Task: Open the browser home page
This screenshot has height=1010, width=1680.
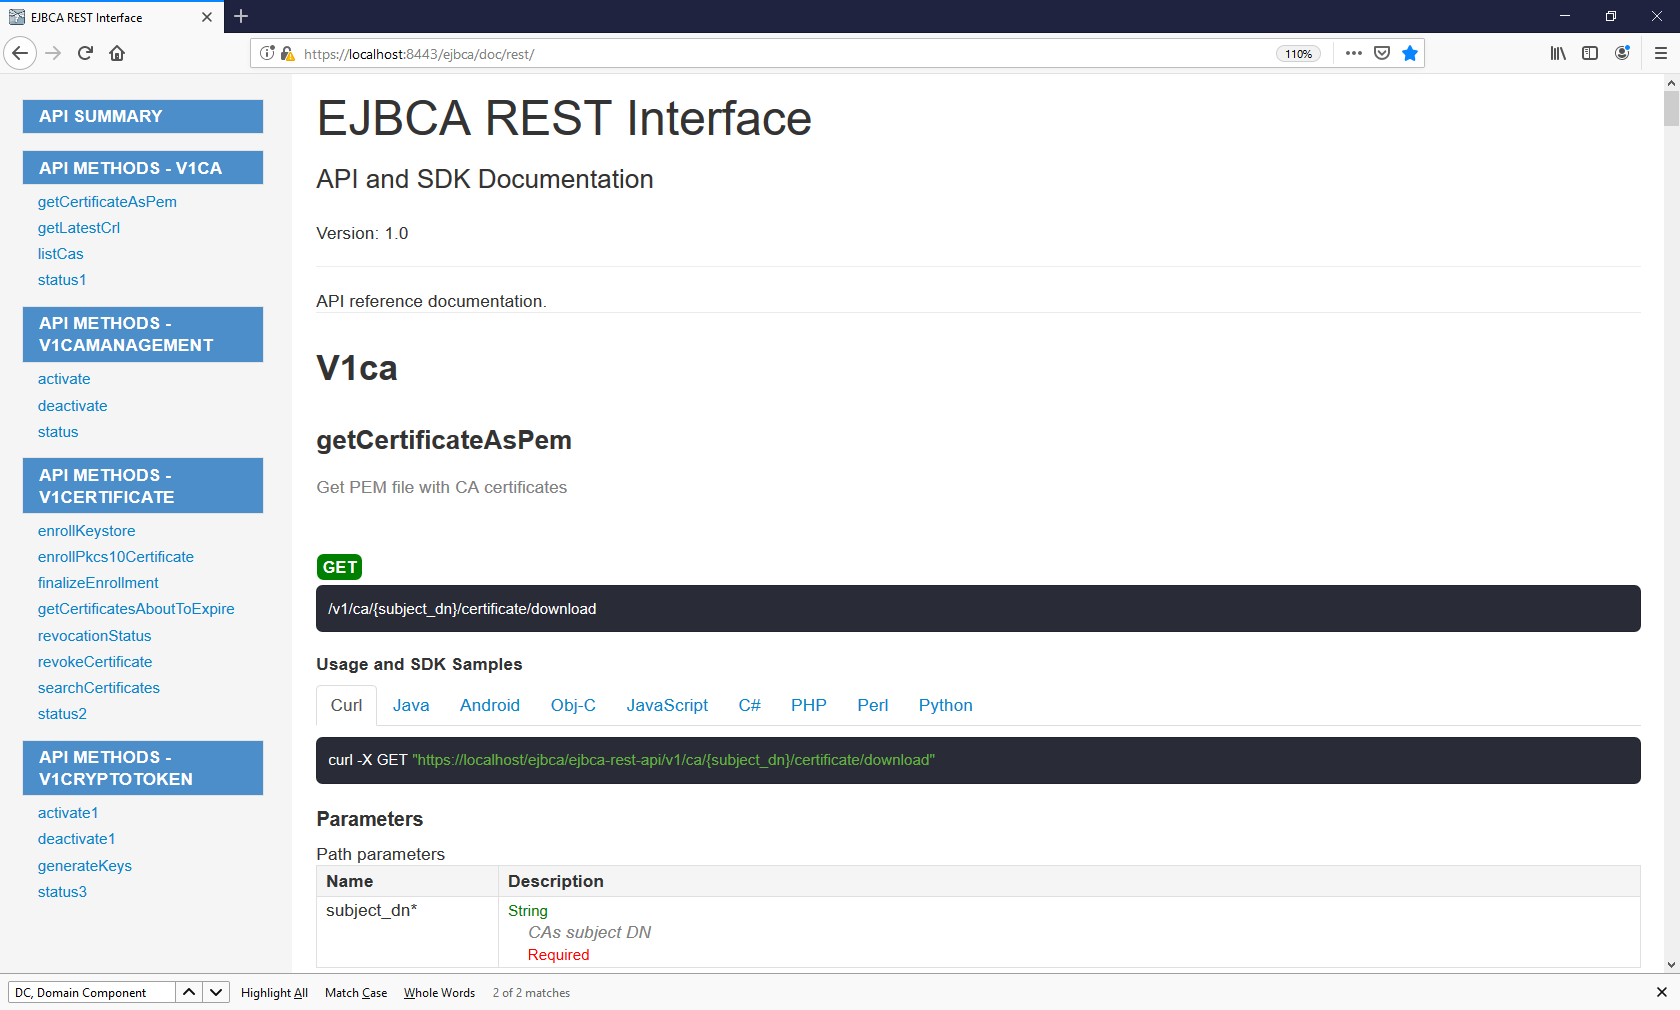Action: click(x=117, y=53)
